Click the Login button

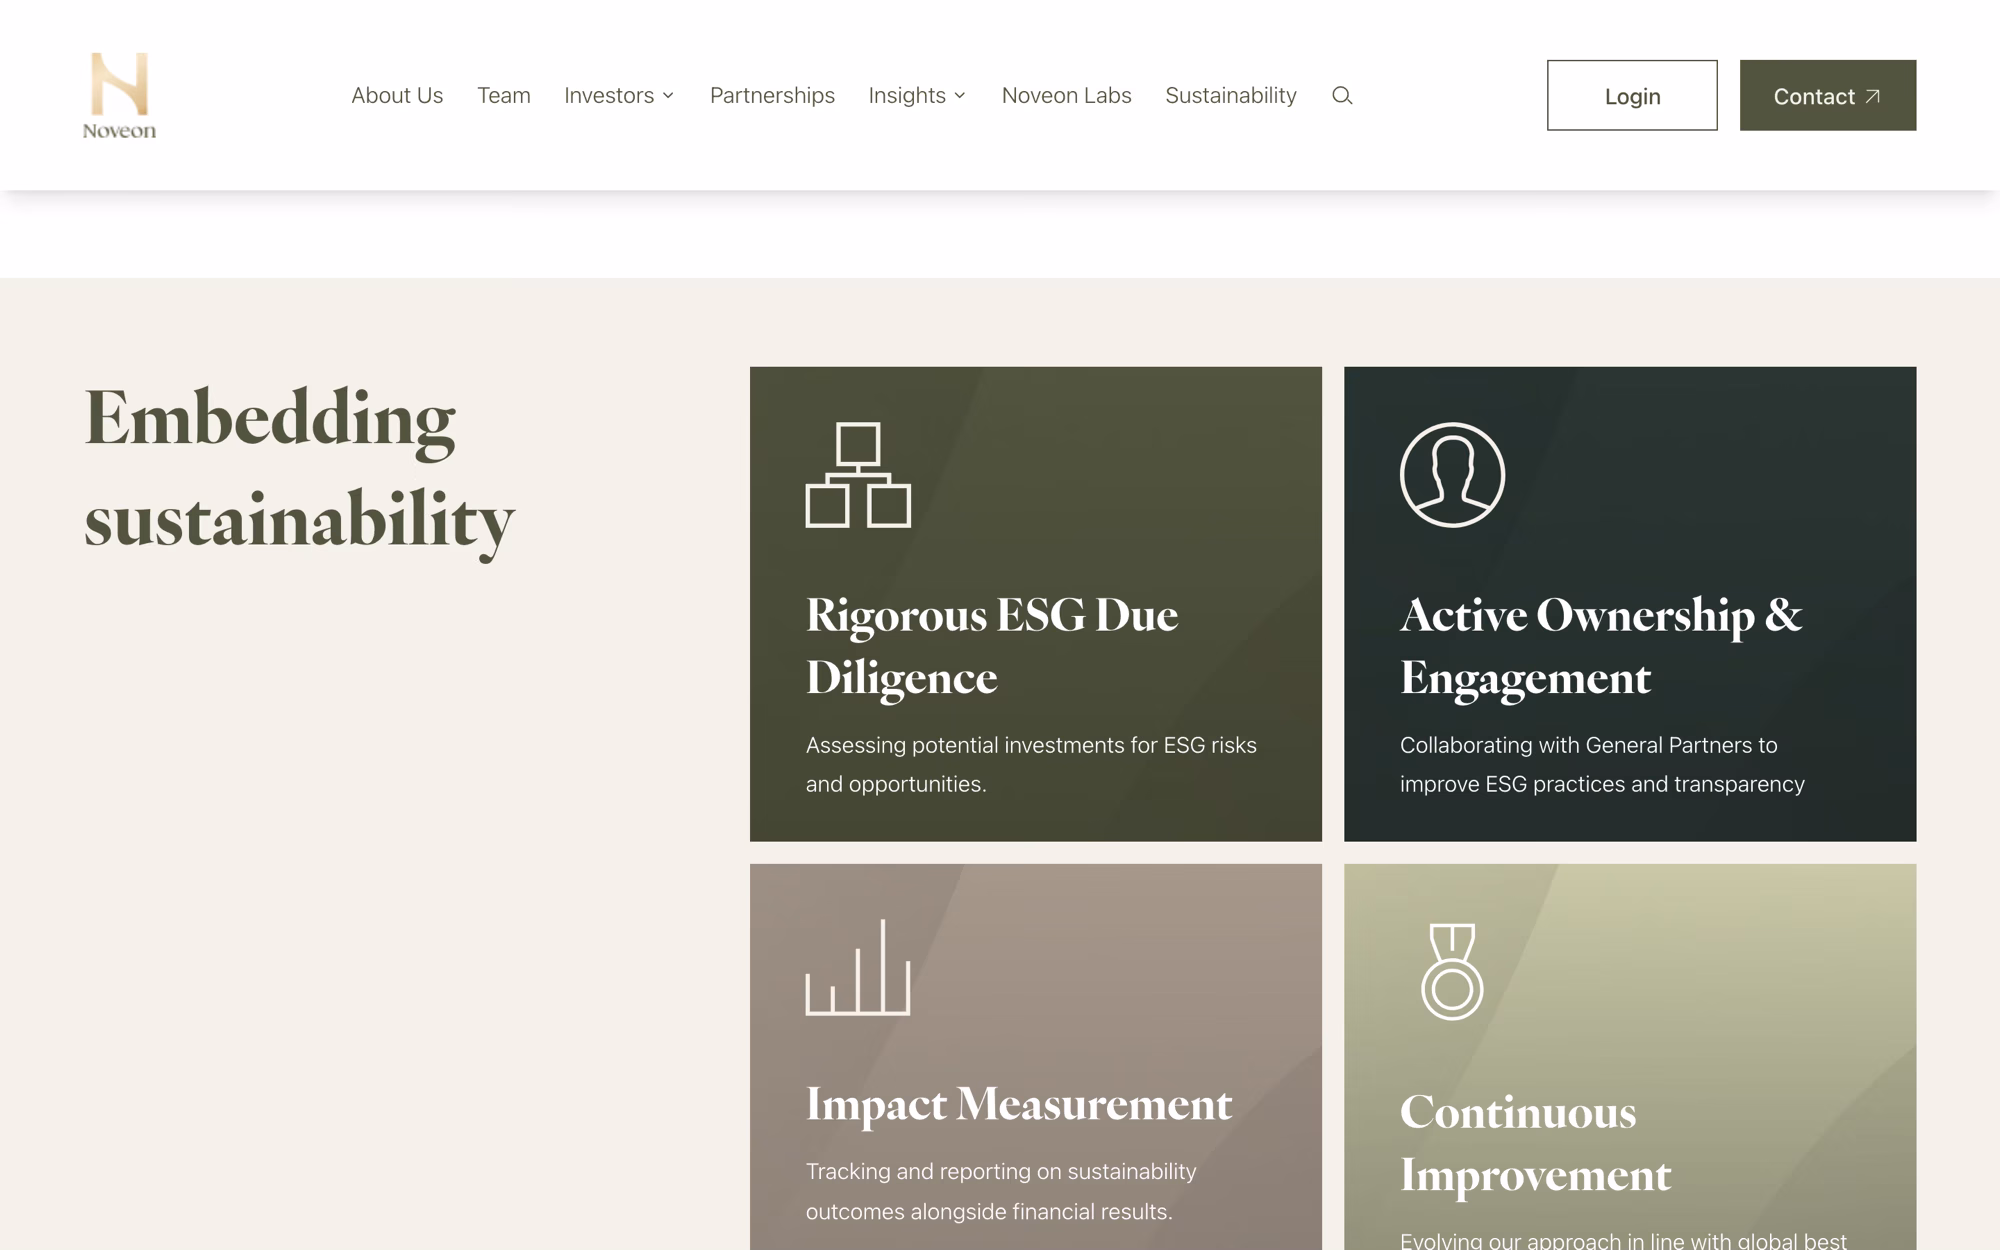click(1632, 95)
